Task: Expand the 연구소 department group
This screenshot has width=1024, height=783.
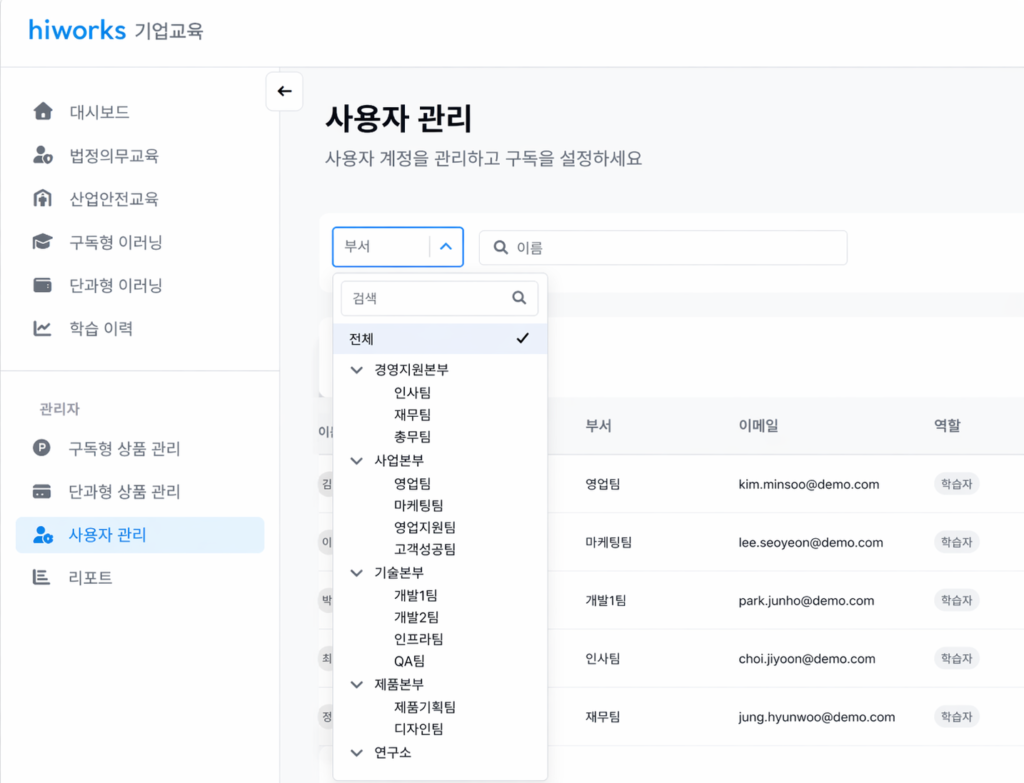Action: tap(357, 753)
